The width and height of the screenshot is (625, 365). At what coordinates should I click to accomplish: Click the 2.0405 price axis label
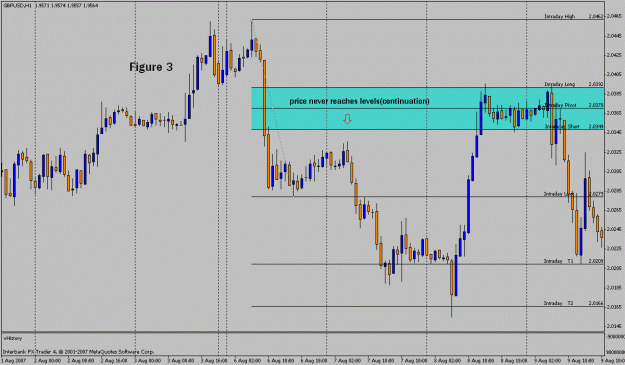coord(614,74)
